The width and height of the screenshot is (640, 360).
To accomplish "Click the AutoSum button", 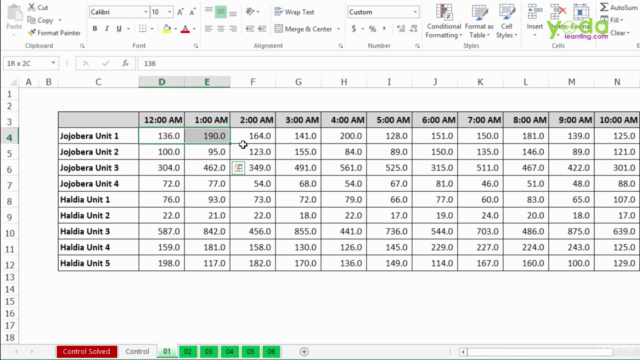I will click(619, 7).
